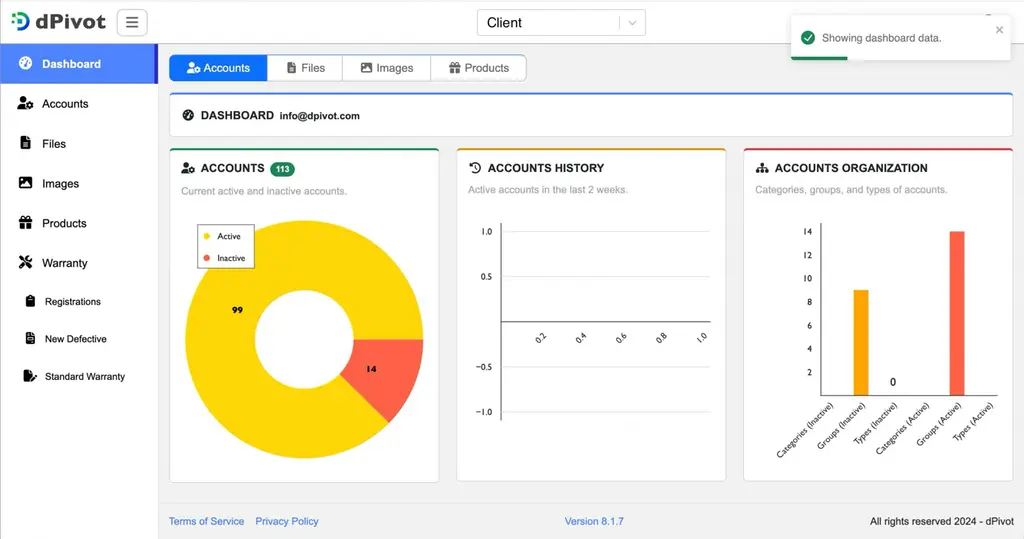The image size is (1024, 539).
Task: Toggle Active legend yellow marker
Action: click(207, 236)
